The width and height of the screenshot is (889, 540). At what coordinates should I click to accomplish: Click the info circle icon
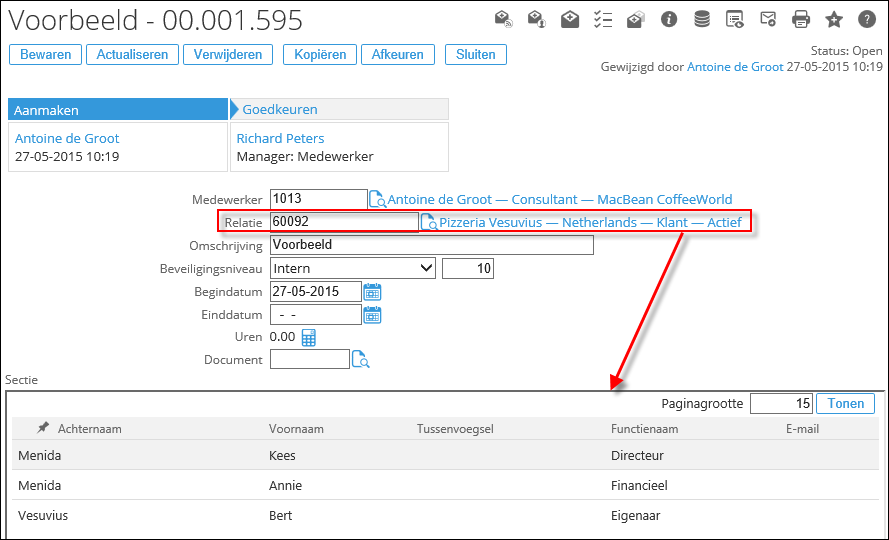[669, 19]
